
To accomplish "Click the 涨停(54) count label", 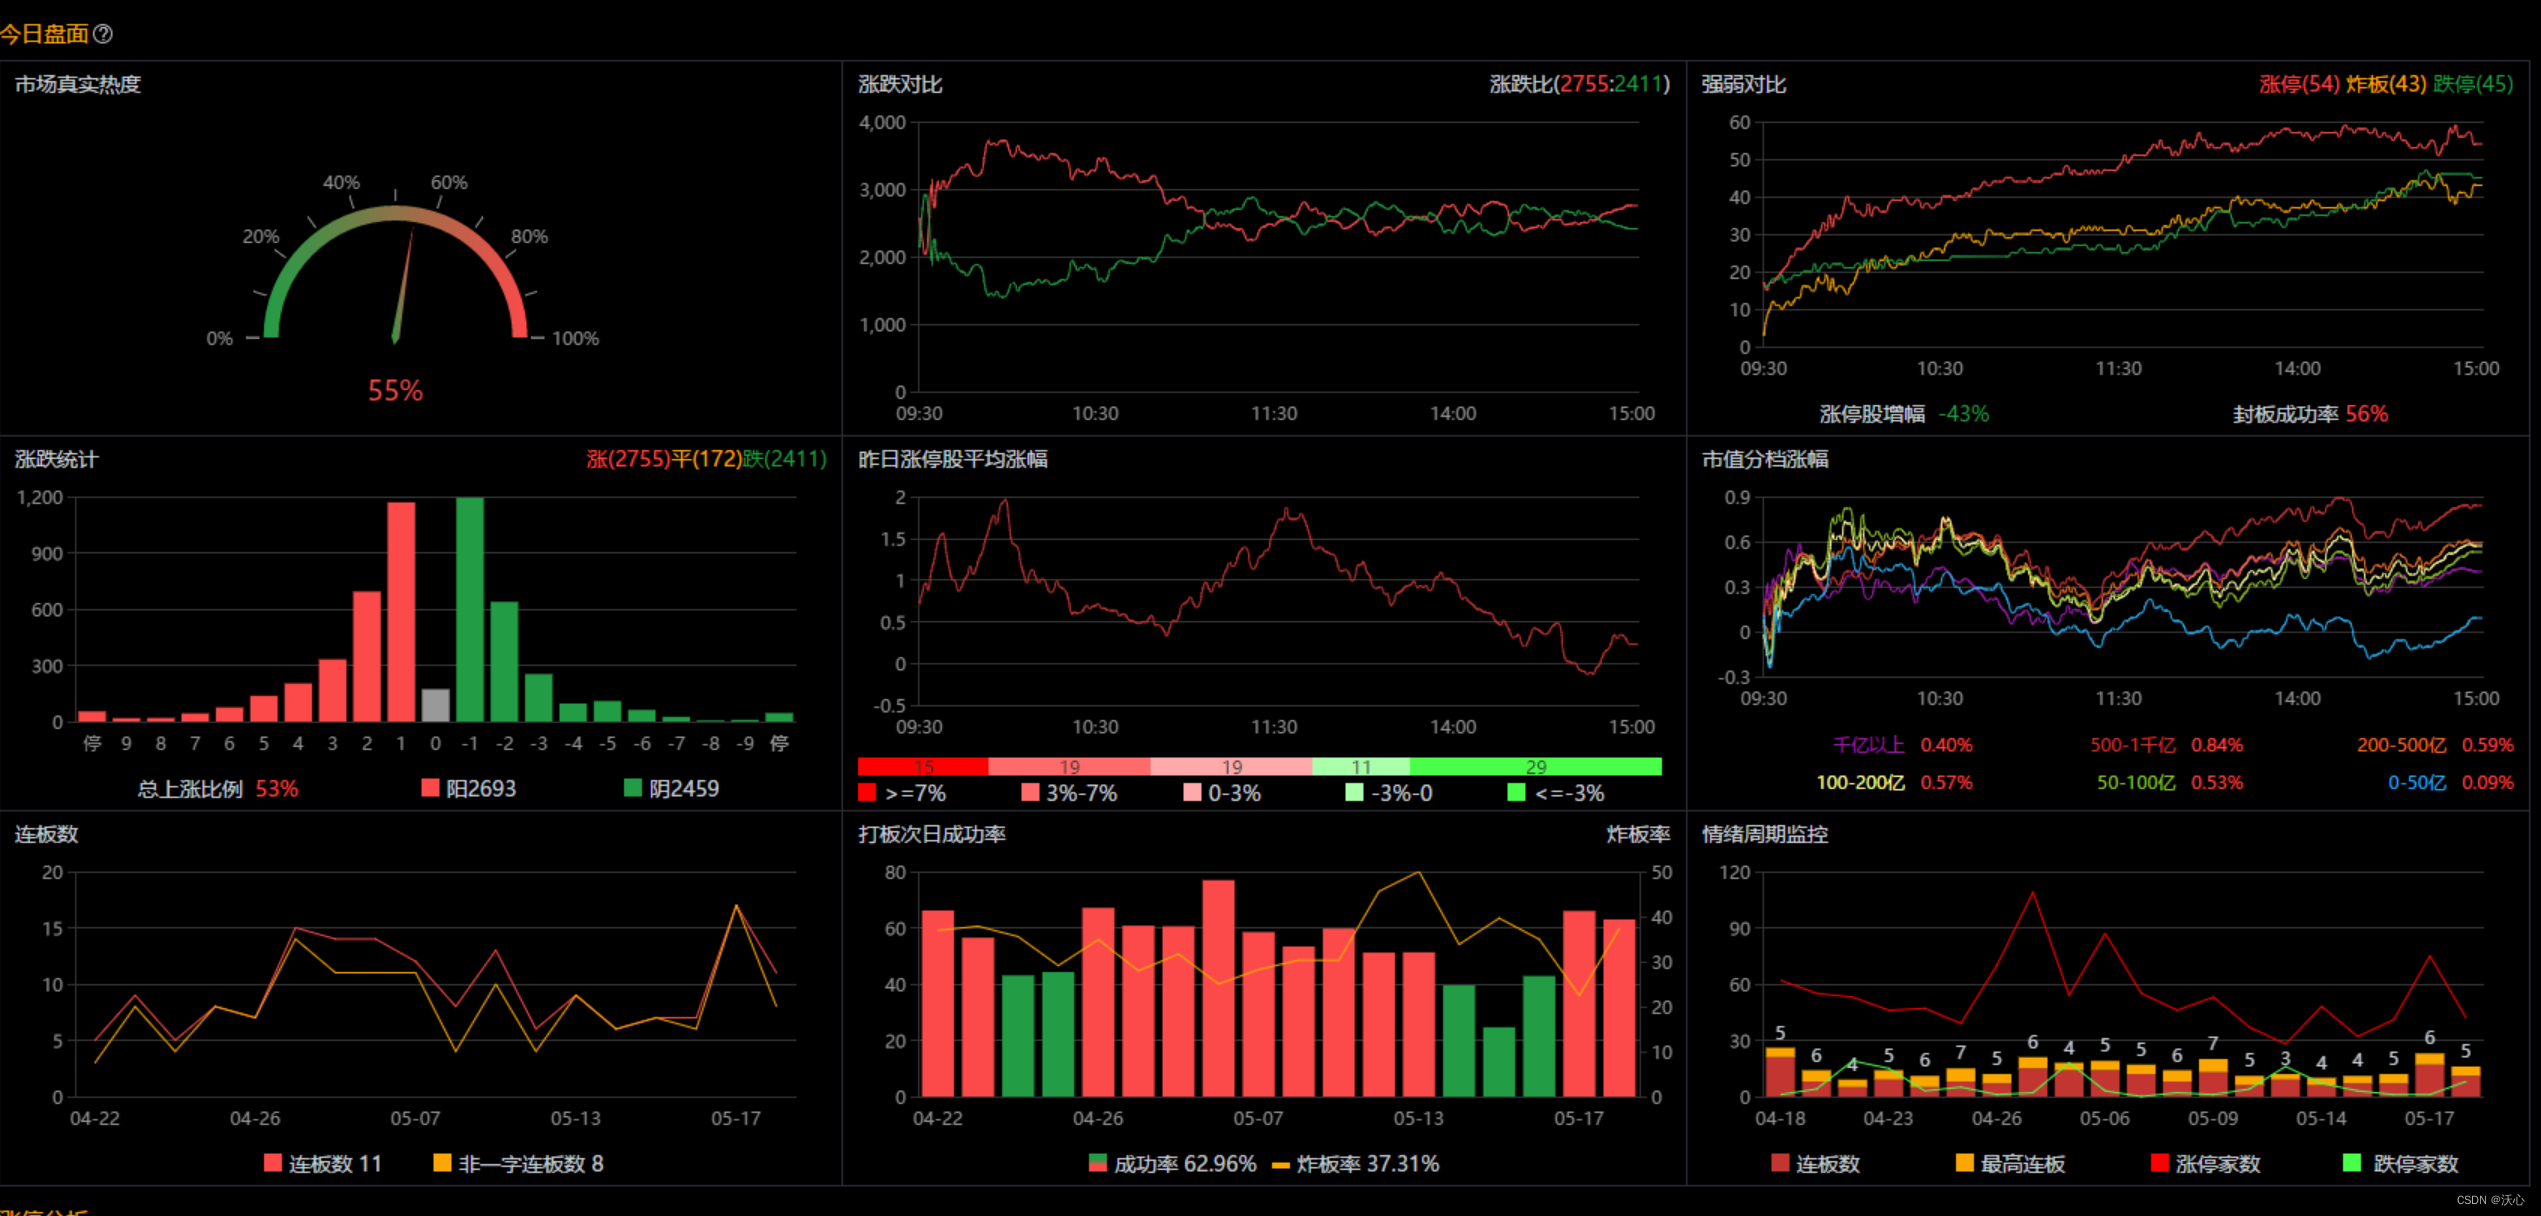I will (x=2299, y=84).
